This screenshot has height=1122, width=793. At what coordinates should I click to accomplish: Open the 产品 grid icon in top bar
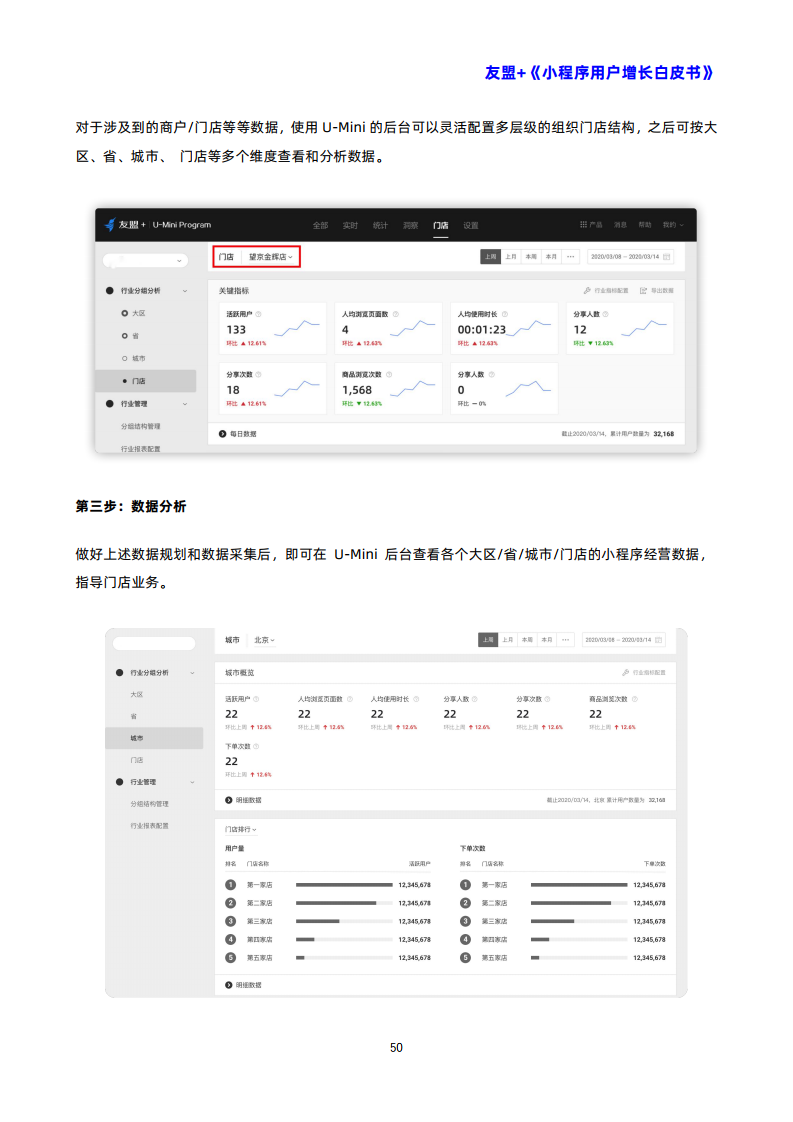584,225
